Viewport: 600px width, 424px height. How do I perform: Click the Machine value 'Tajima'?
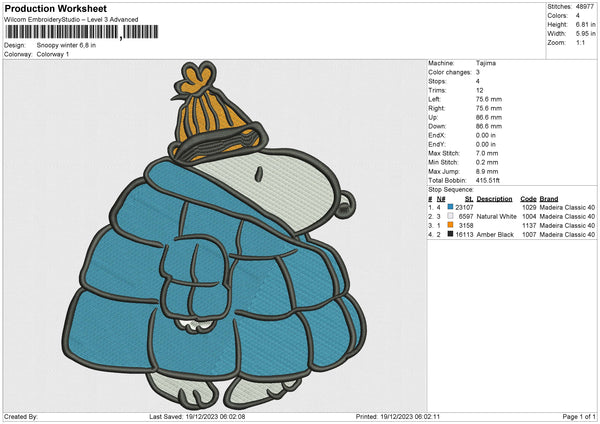click(486, 63)
